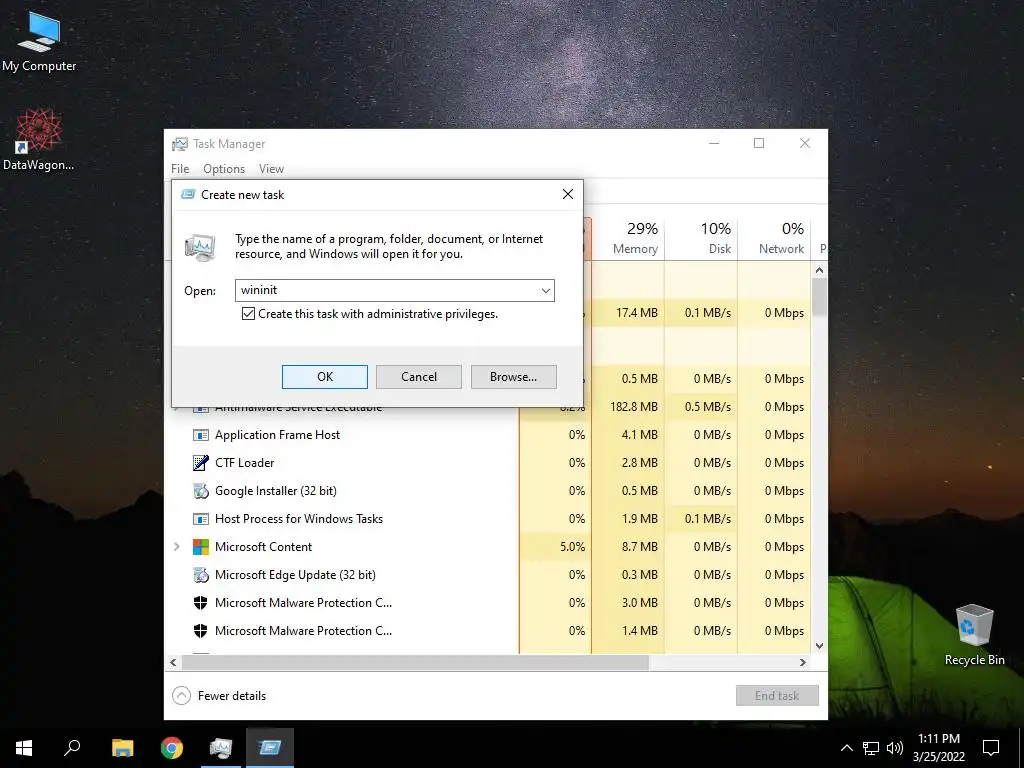1024x768 pixels.
Task: Click Google Installer process icon
Action: (x=200, y=491)
